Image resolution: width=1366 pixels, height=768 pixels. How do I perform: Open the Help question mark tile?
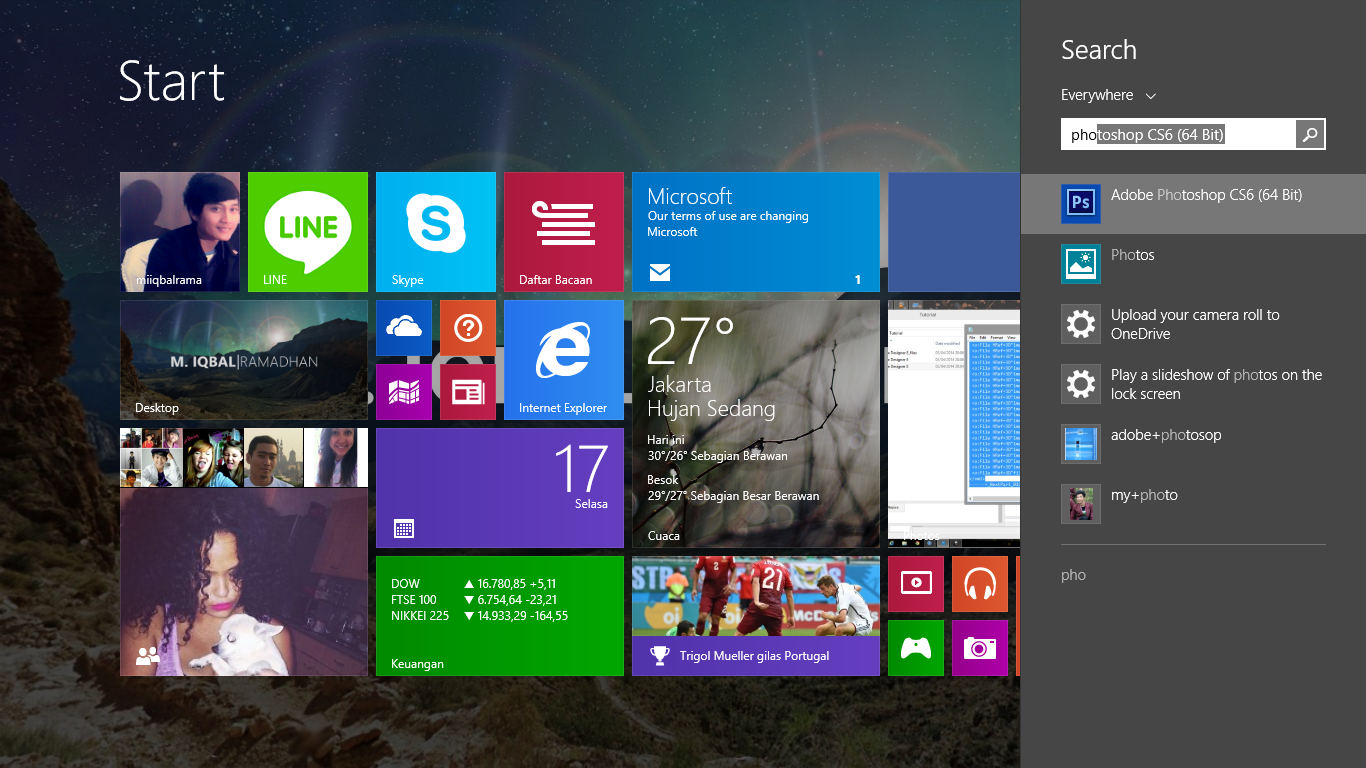coord(468,328)
